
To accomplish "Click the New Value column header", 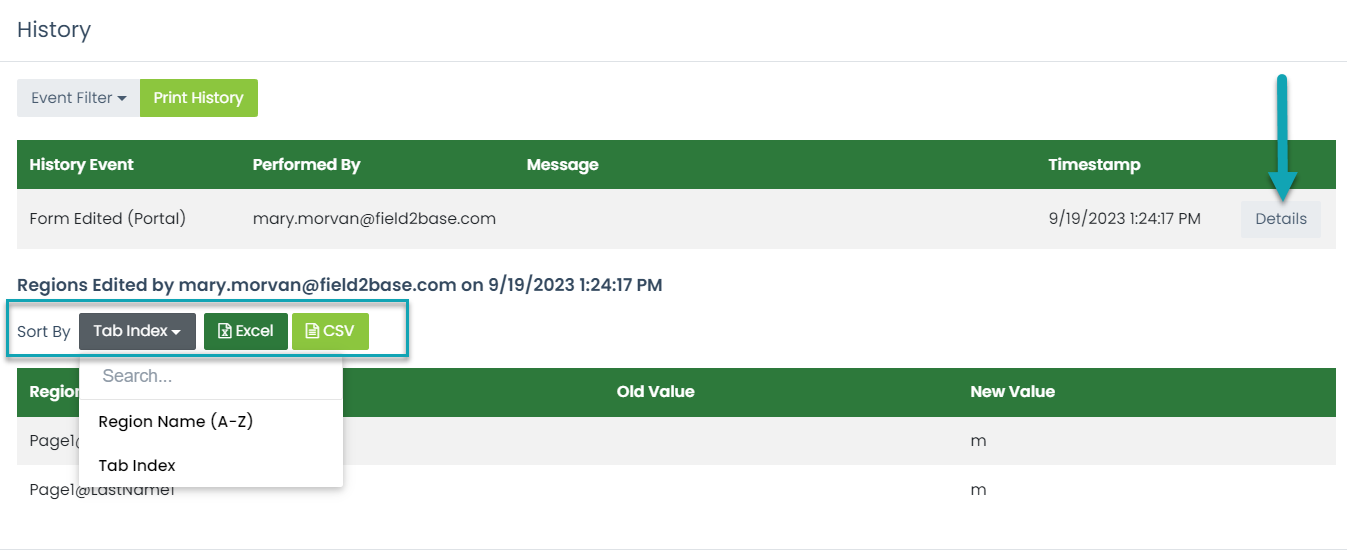I will pos(1012,391).
